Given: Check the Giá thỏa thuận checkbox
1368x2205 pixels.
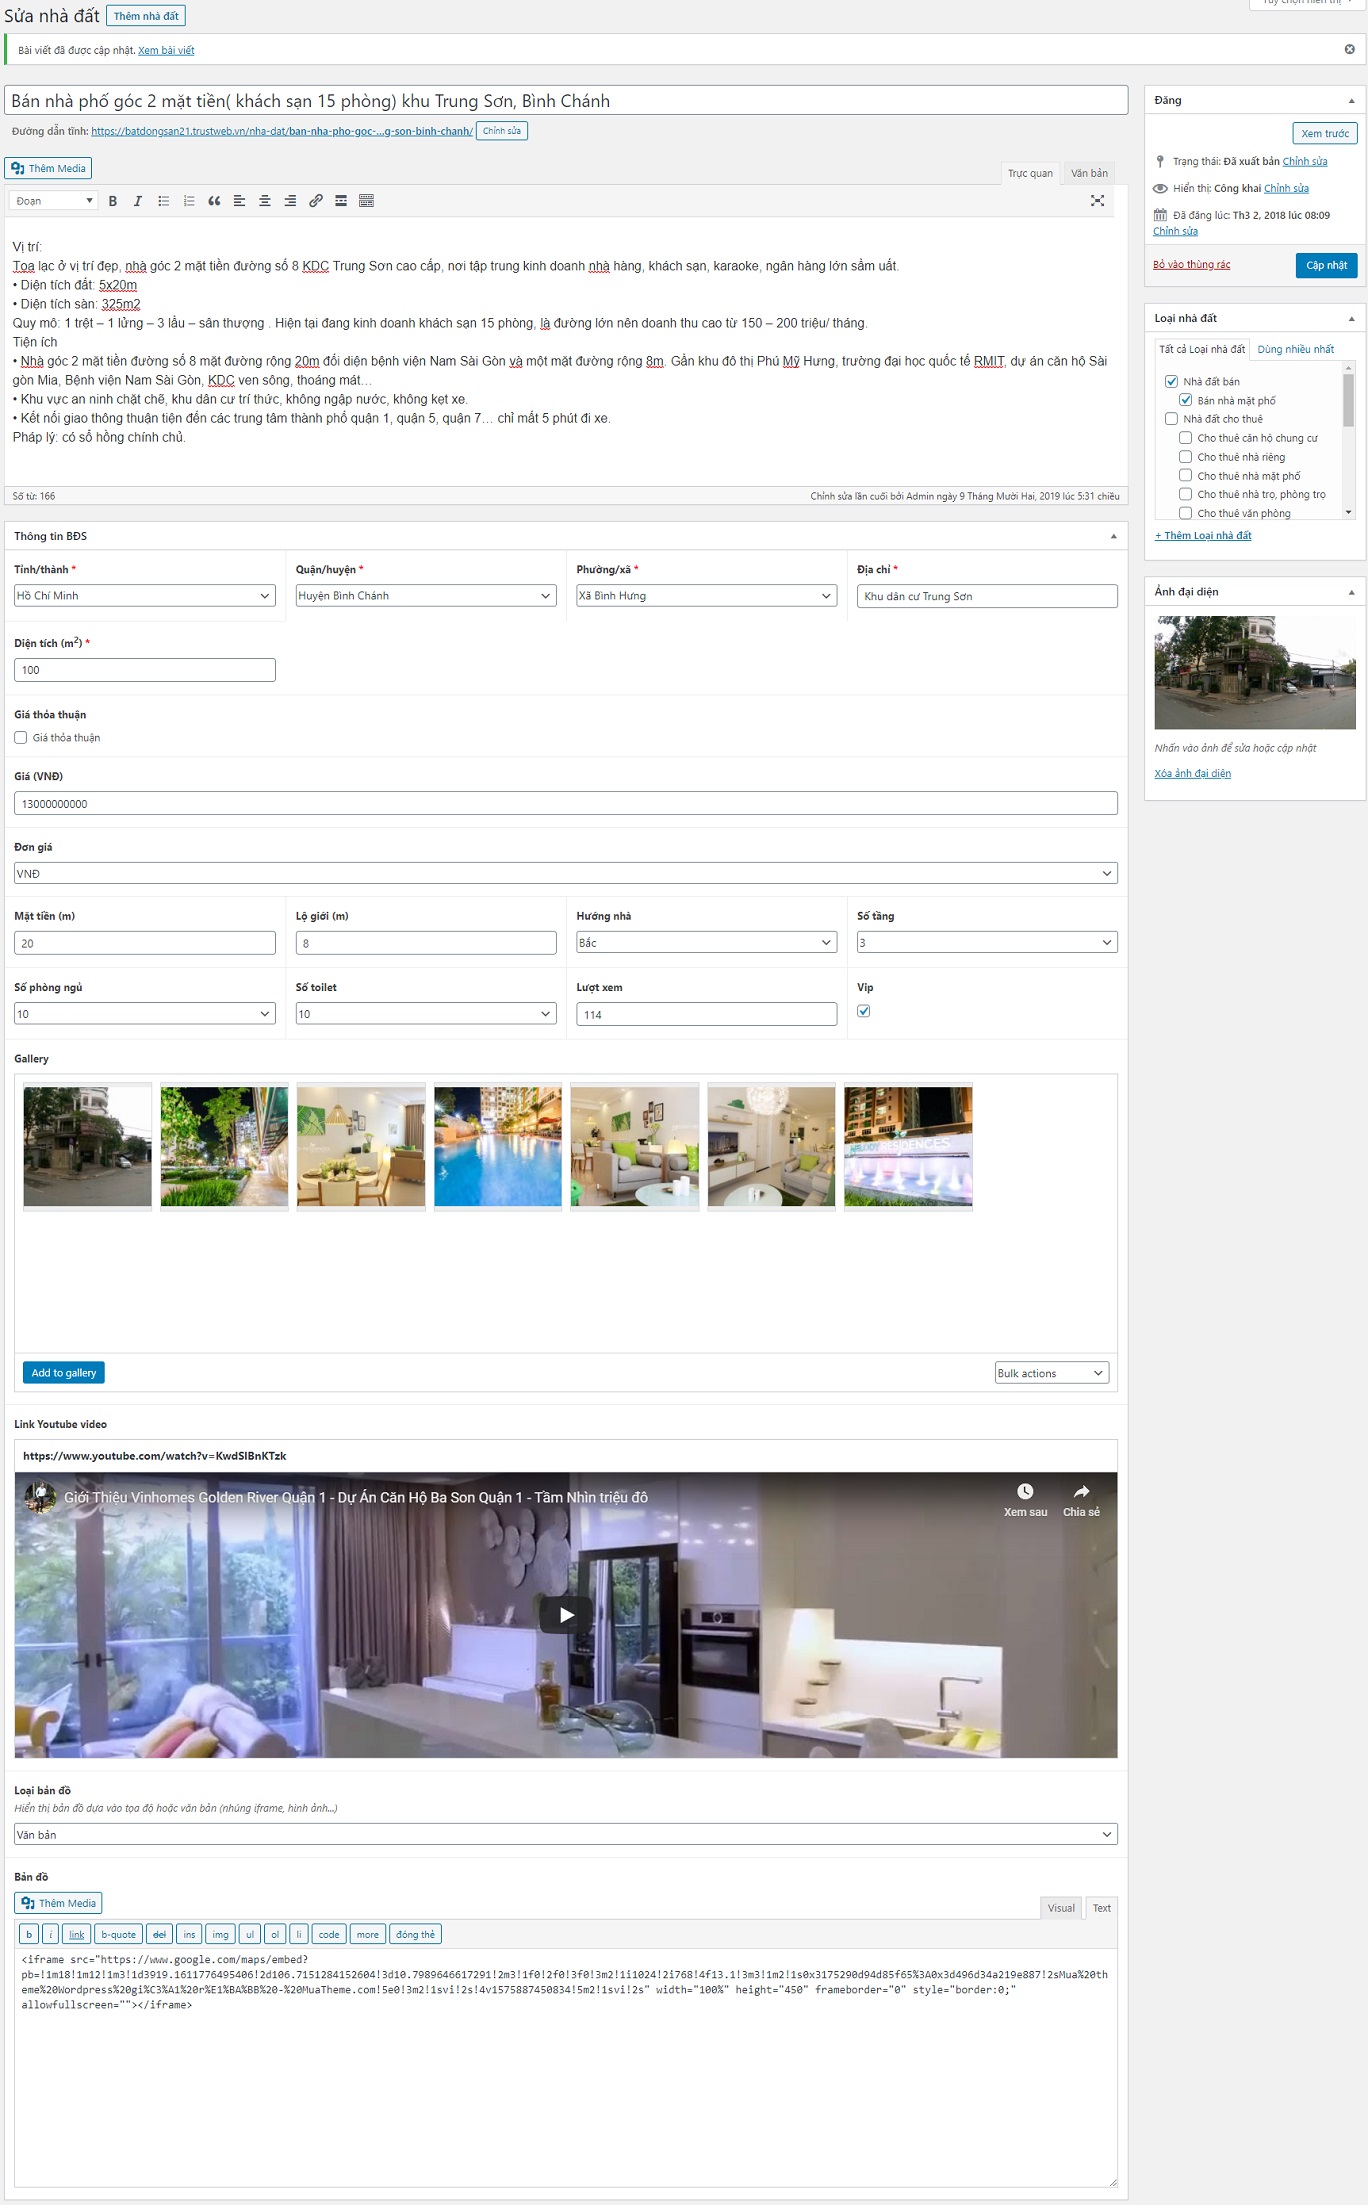Looking at the screenshot, I should (x=21, y=738).
